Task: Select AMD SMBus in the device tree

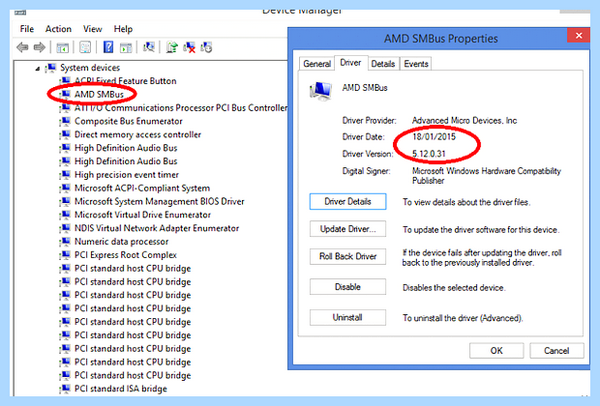Action: [x=99, y=94]
